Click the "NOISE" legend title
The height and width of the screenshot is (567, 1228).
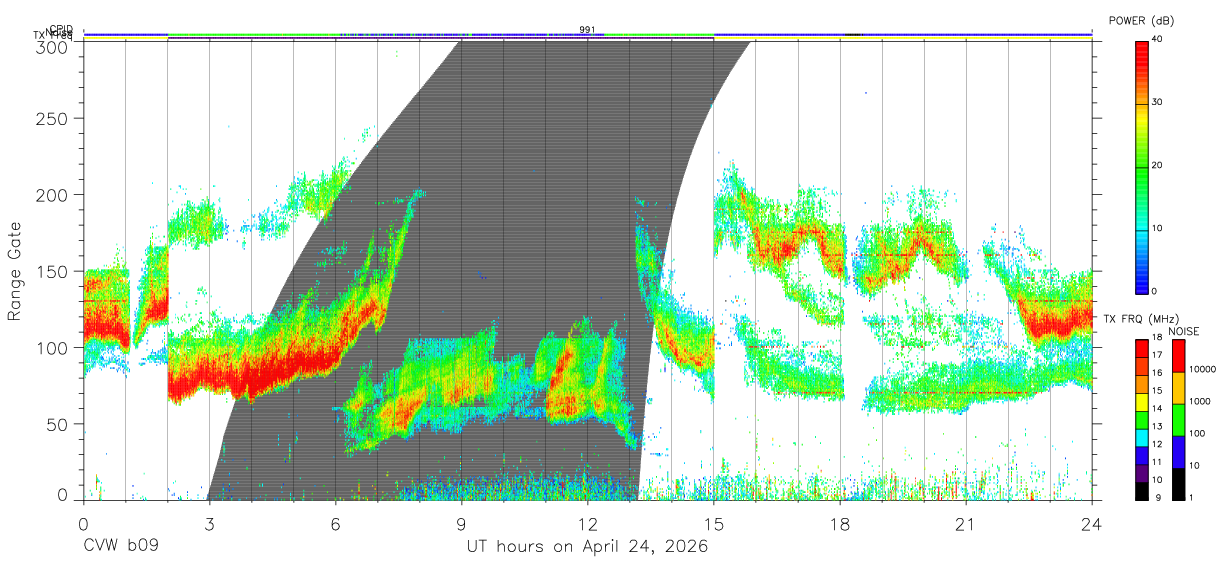[1184, 331]
